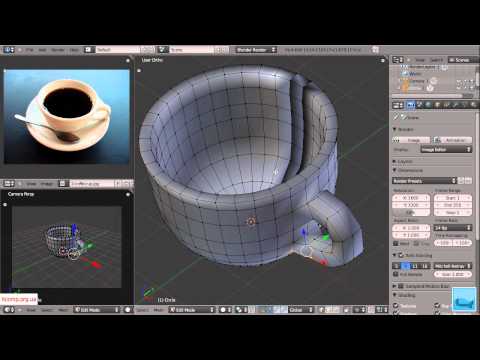This screenshot has width=480, height=360.
Task: Open the 24 fps frame rate dropdown
Action: 453,228
